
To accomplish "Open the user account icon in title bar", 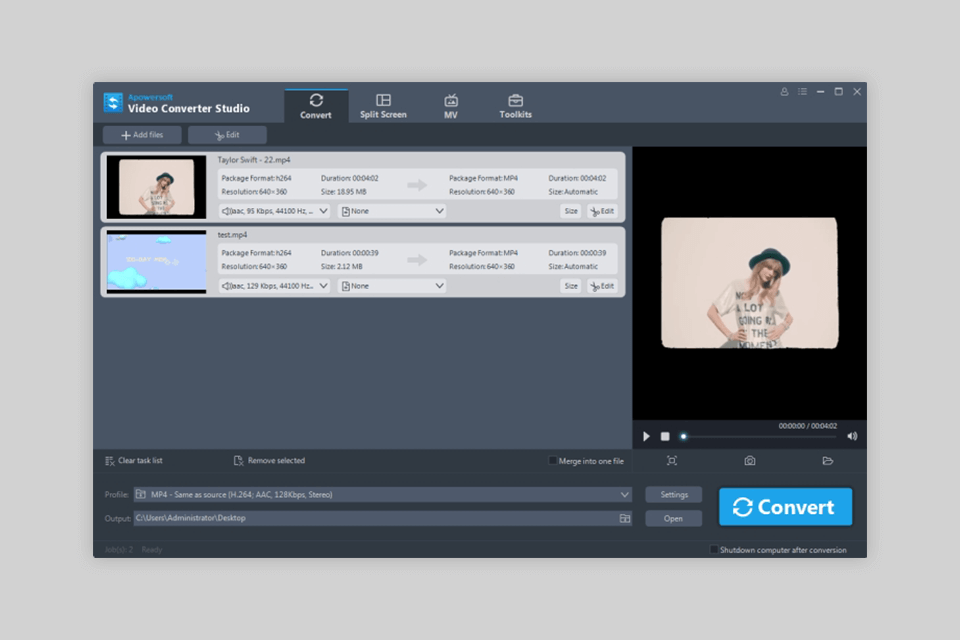I will tap(784, 92).
